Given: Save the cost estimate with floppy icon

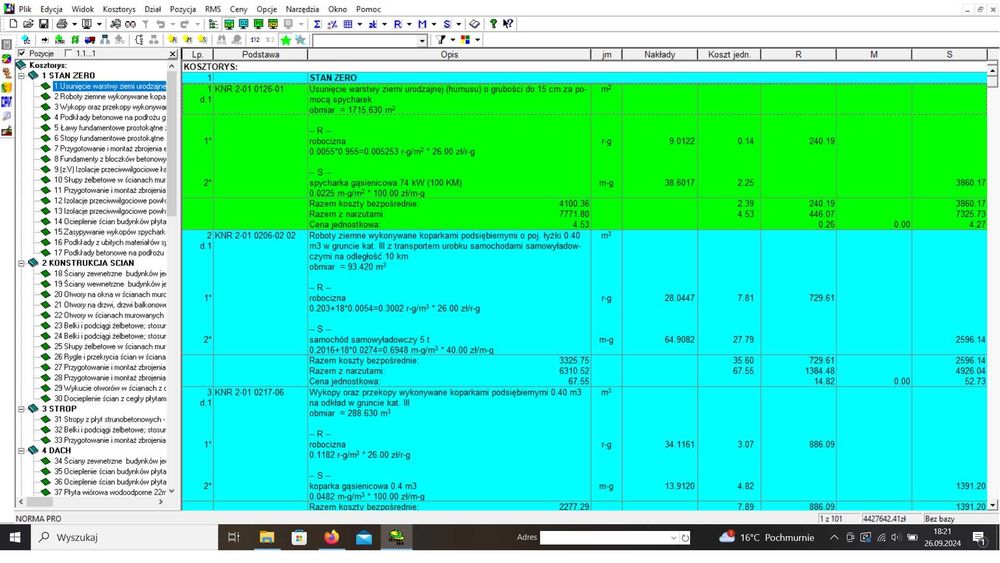Looking at the screenshot, I should click(x=43, y=24).
